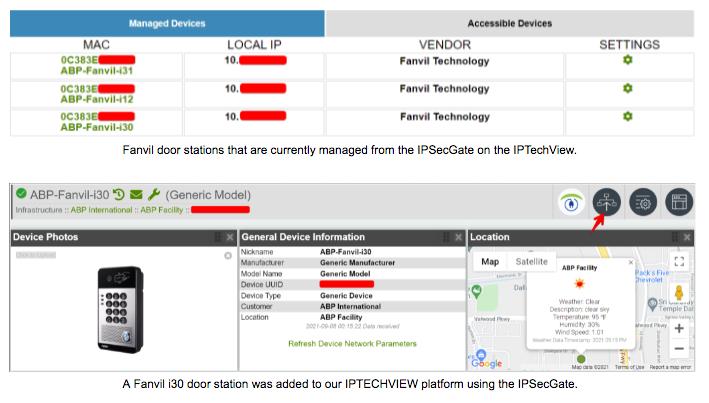Click the envelope message icon
709x403 pixels.
[x=136, y=194]
